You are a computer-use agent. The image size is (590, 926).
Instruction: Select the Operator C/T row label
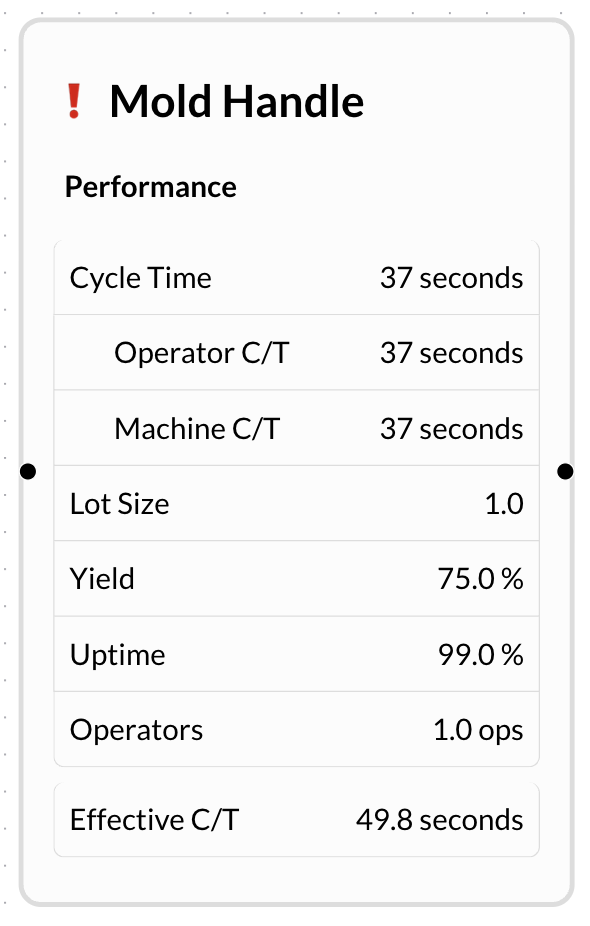pos(201,353)
